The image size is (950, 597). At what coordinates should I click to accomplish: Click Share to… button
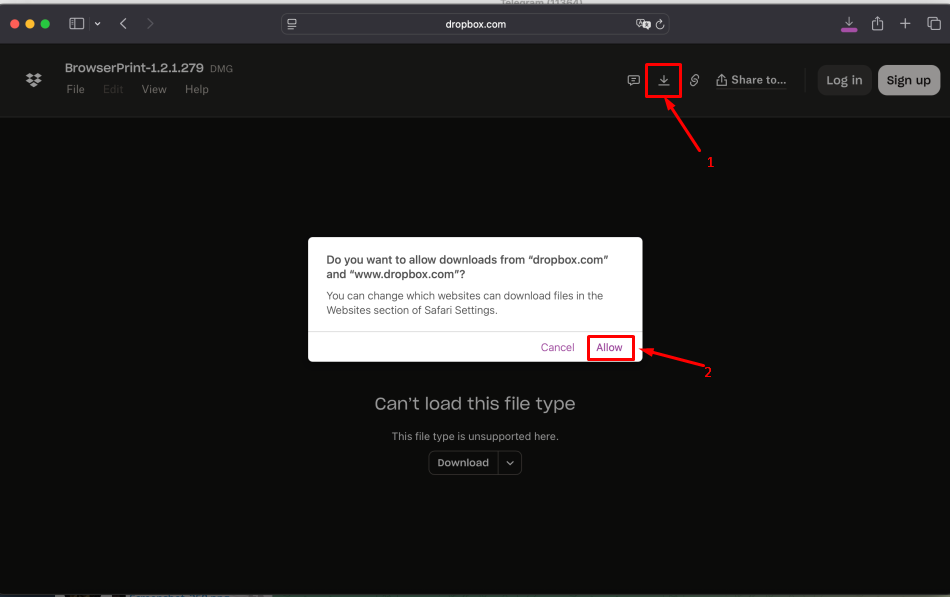tap(751, 80)
